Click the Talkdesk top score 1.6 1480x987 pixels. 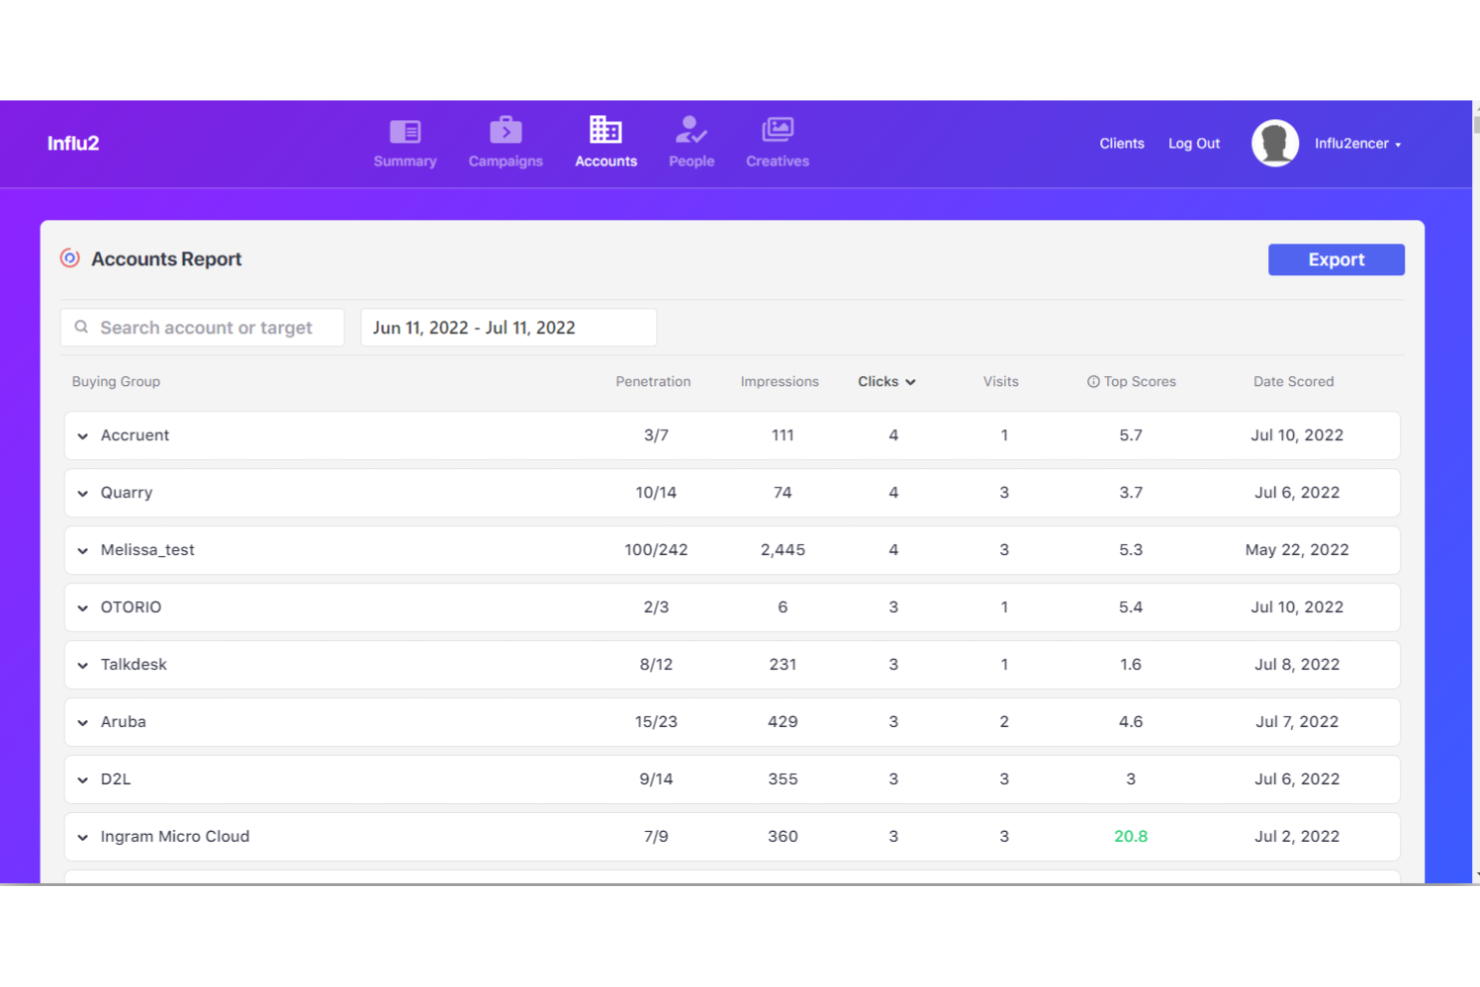pyautogui.click(x=1131, y=664)
